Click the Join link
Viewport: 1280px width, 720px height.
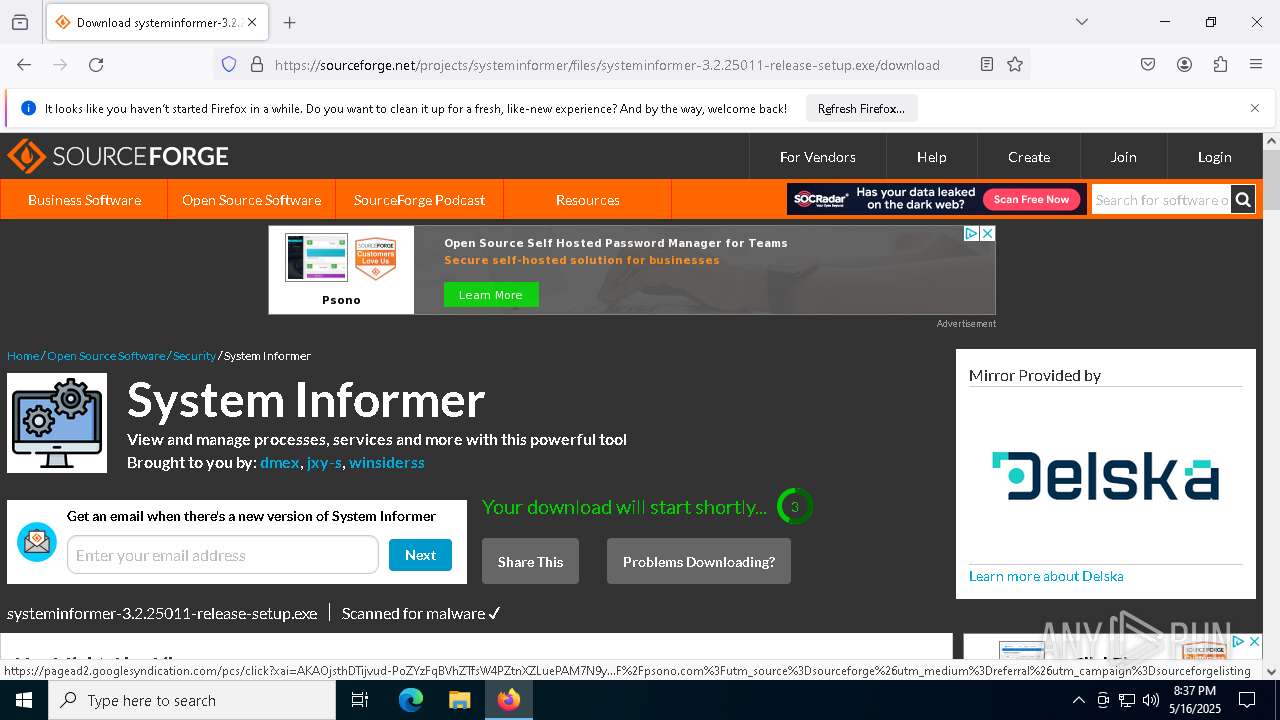click(x=1123, y=157)
